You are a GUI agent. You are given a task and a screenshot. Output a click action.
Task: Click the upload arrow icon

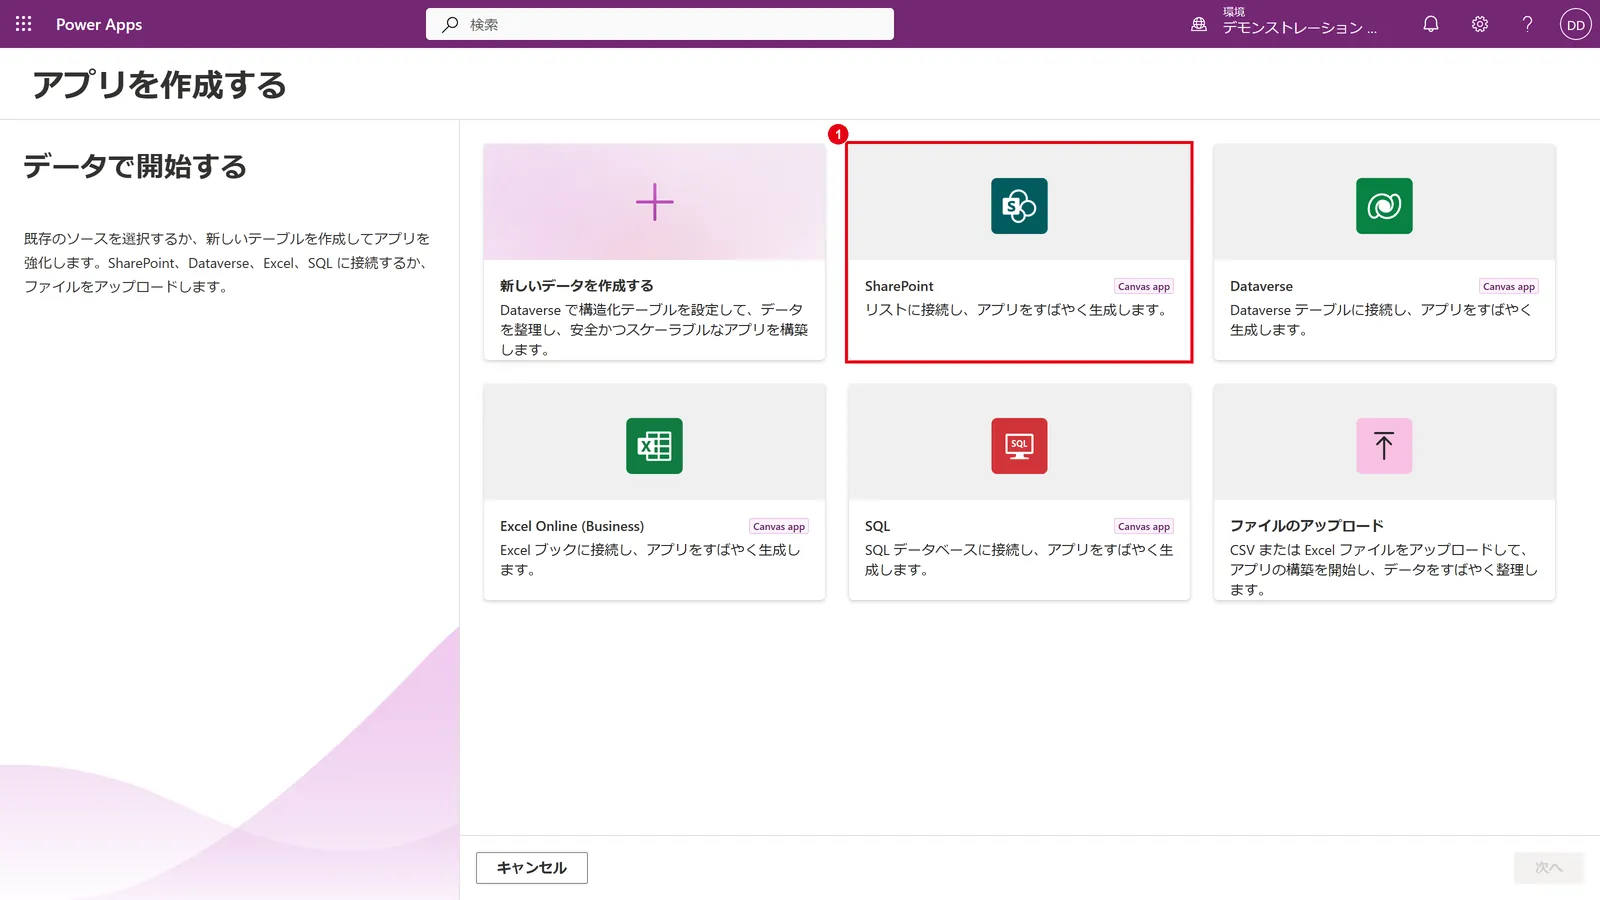coord(1384,446)
